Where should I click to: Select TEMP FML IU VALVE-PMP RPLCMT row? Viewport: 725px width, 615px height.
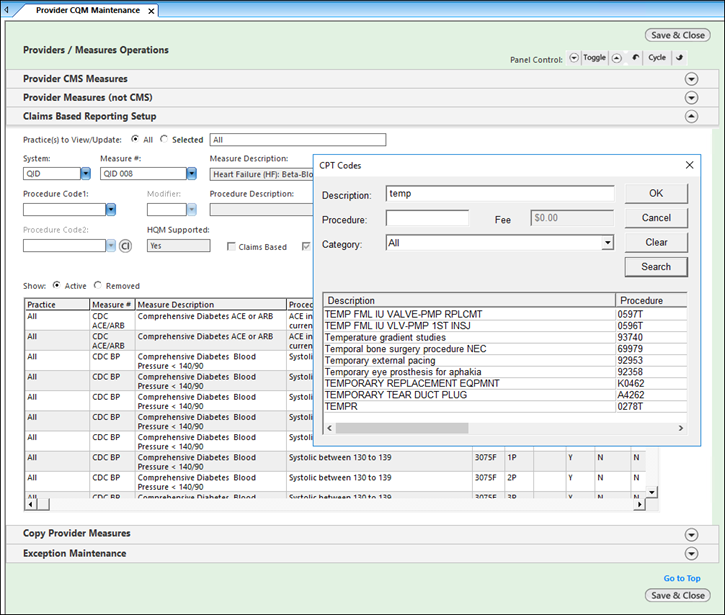(505, 314)
